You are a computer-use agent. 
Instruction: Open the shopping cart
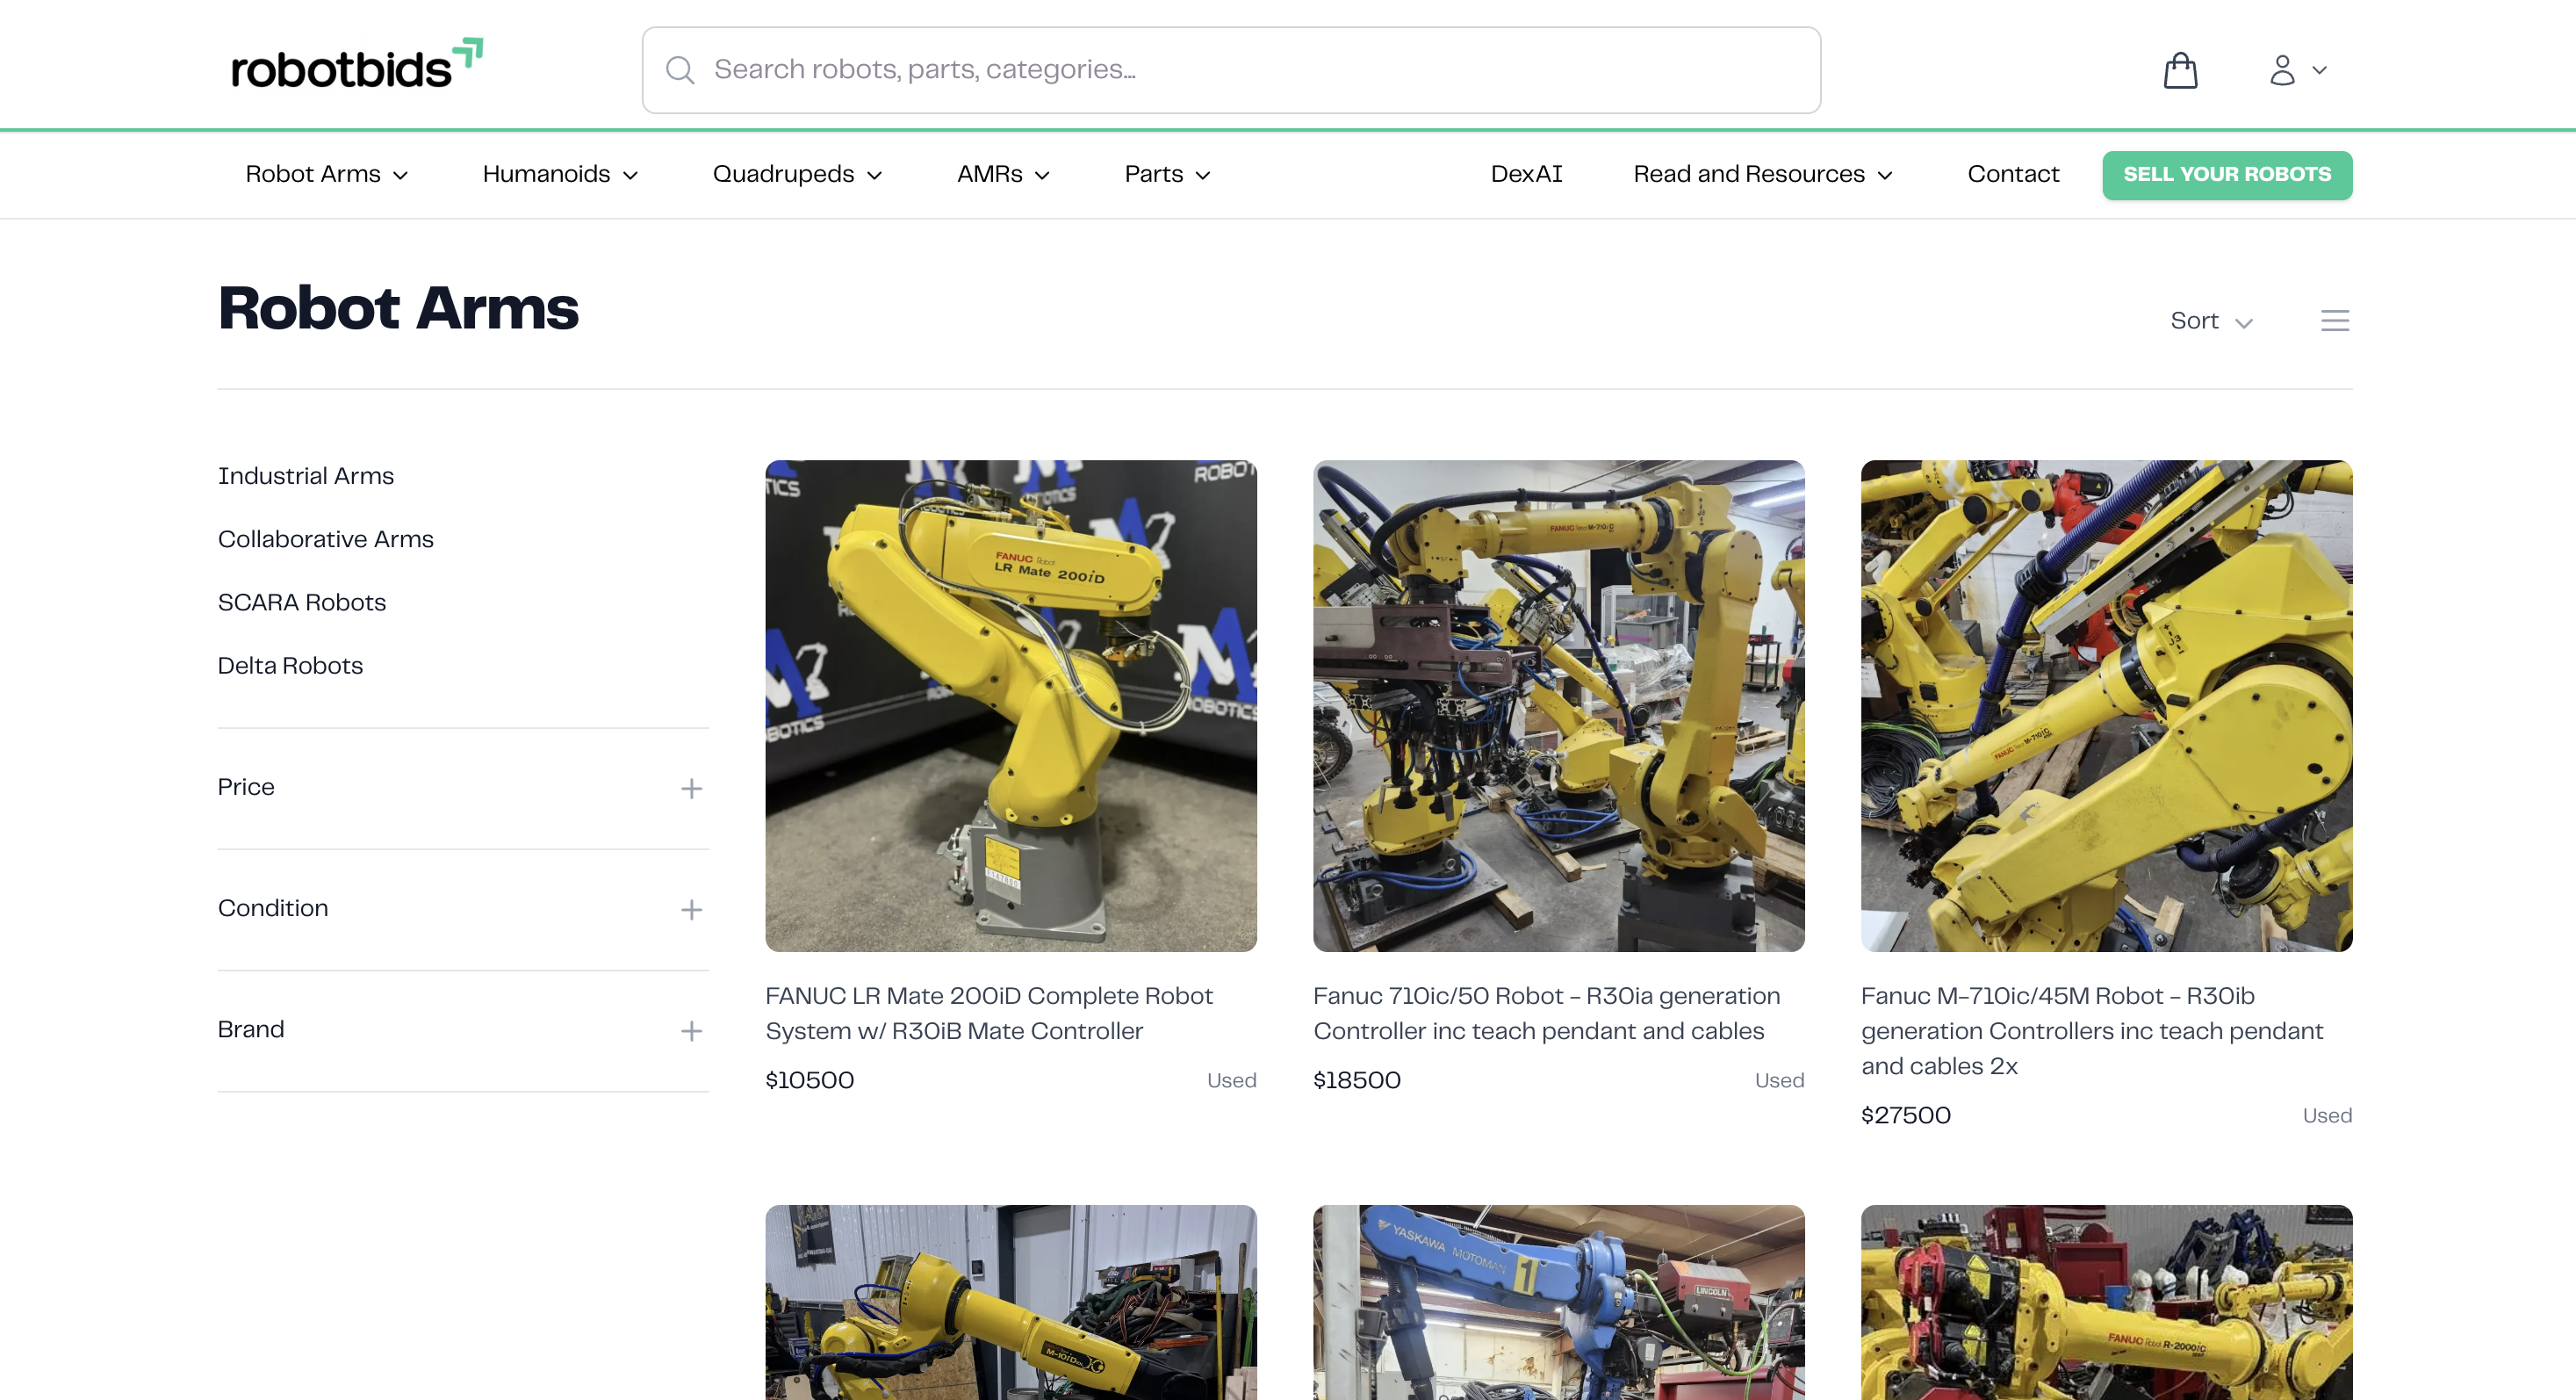click(x=2181, y=70)
